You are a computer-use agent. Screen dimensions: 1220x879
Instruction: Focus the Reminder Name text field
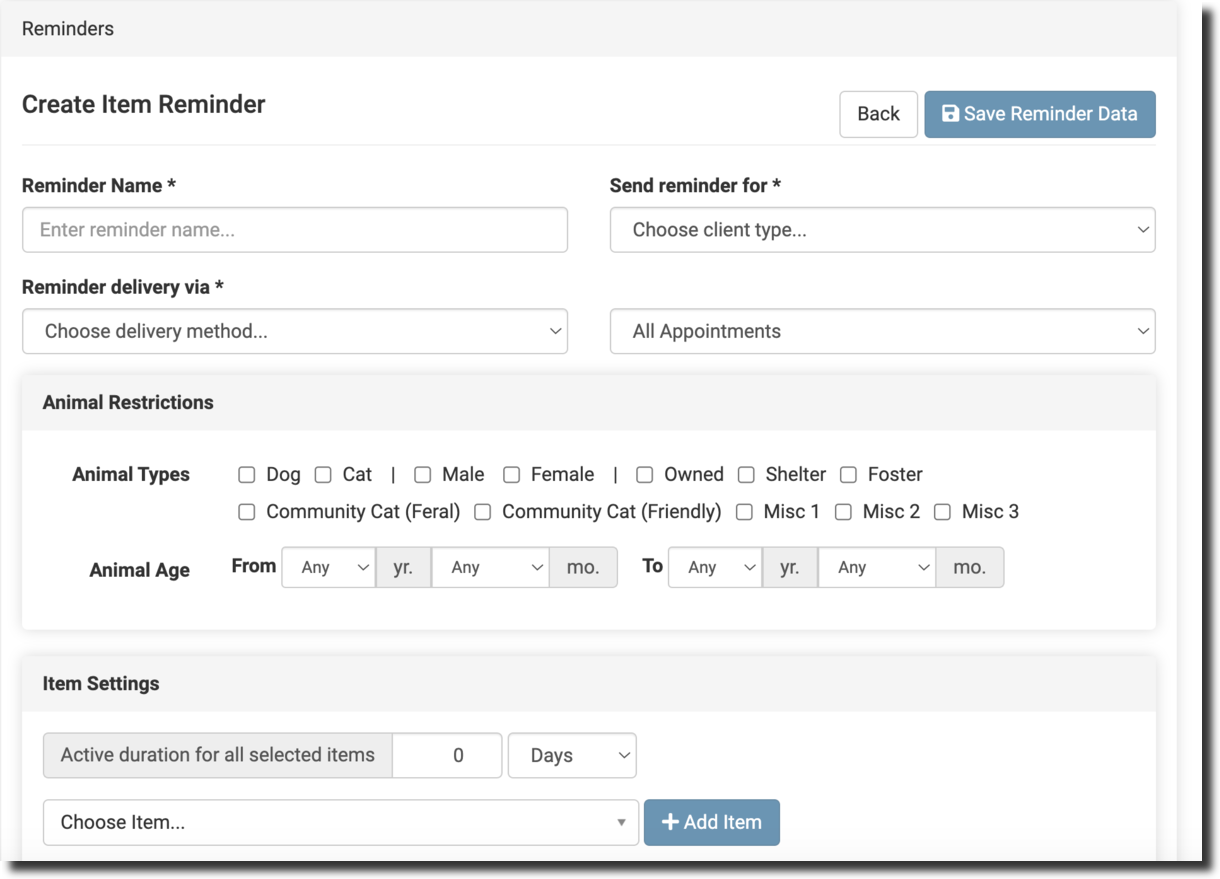(x=294, y=230)
